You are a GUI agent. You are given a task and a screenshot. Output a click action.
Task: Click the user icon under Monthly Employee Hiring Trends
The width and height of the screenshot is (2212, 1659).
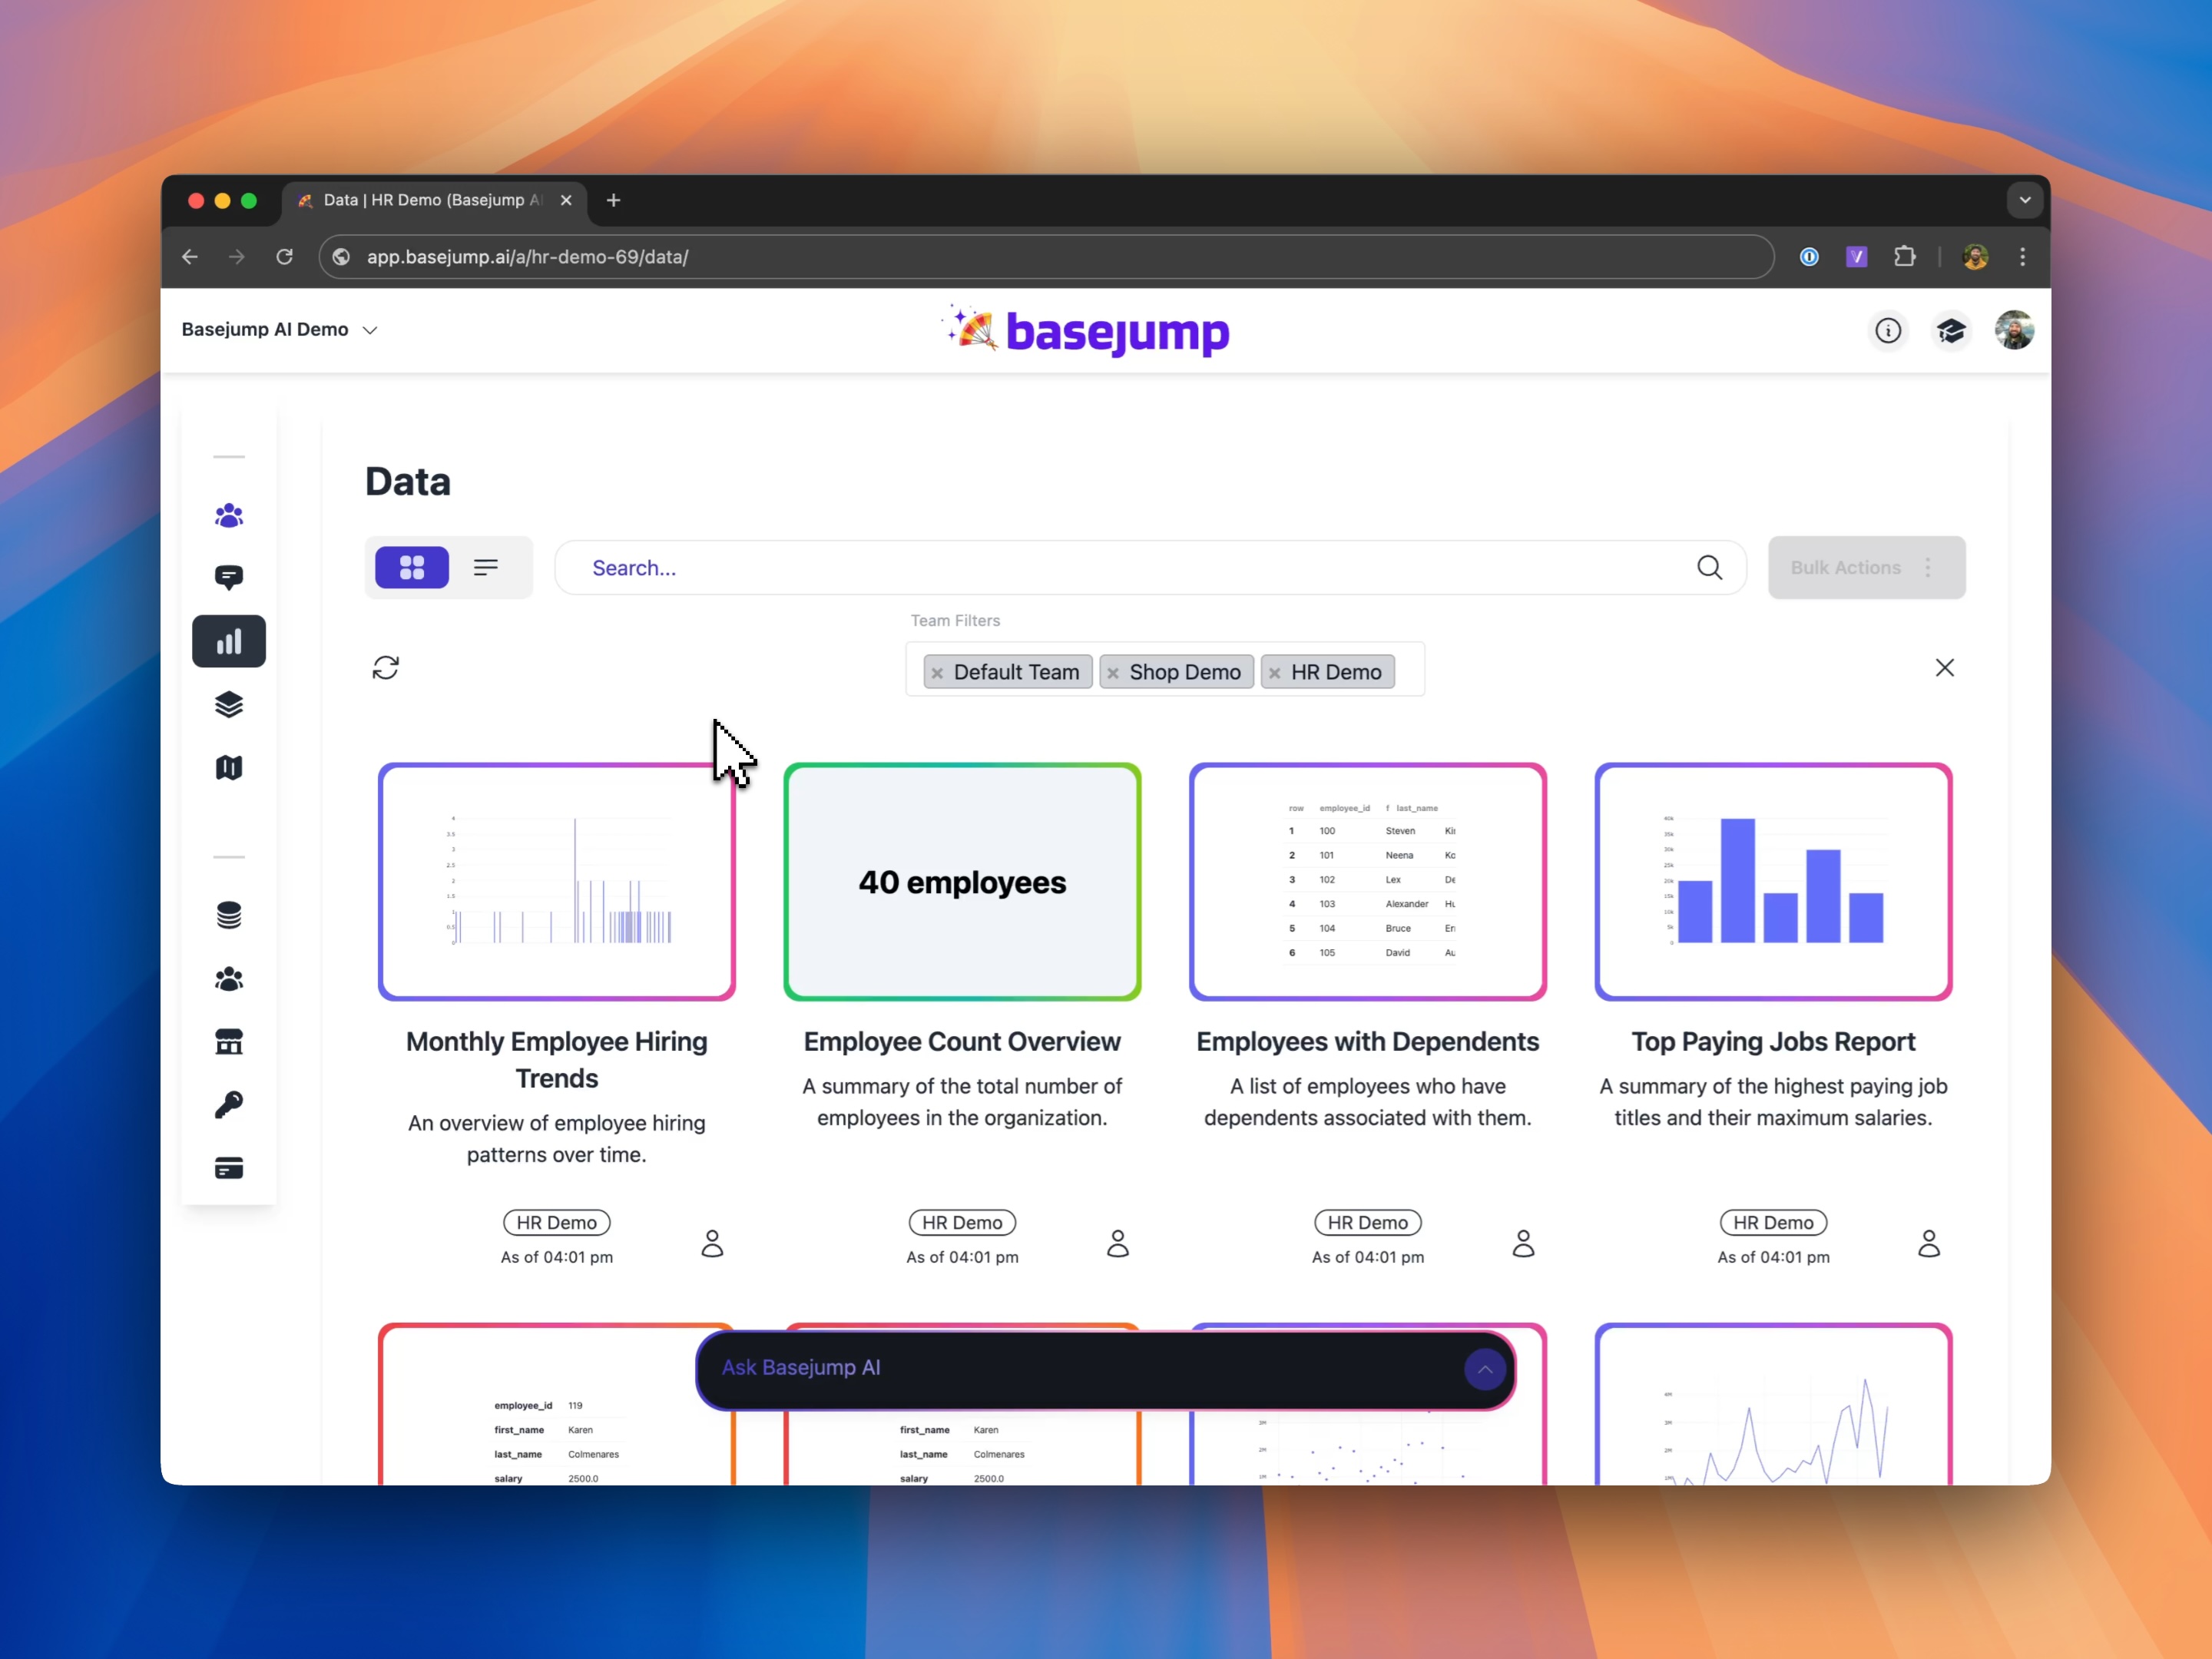tap(712, 1243)
